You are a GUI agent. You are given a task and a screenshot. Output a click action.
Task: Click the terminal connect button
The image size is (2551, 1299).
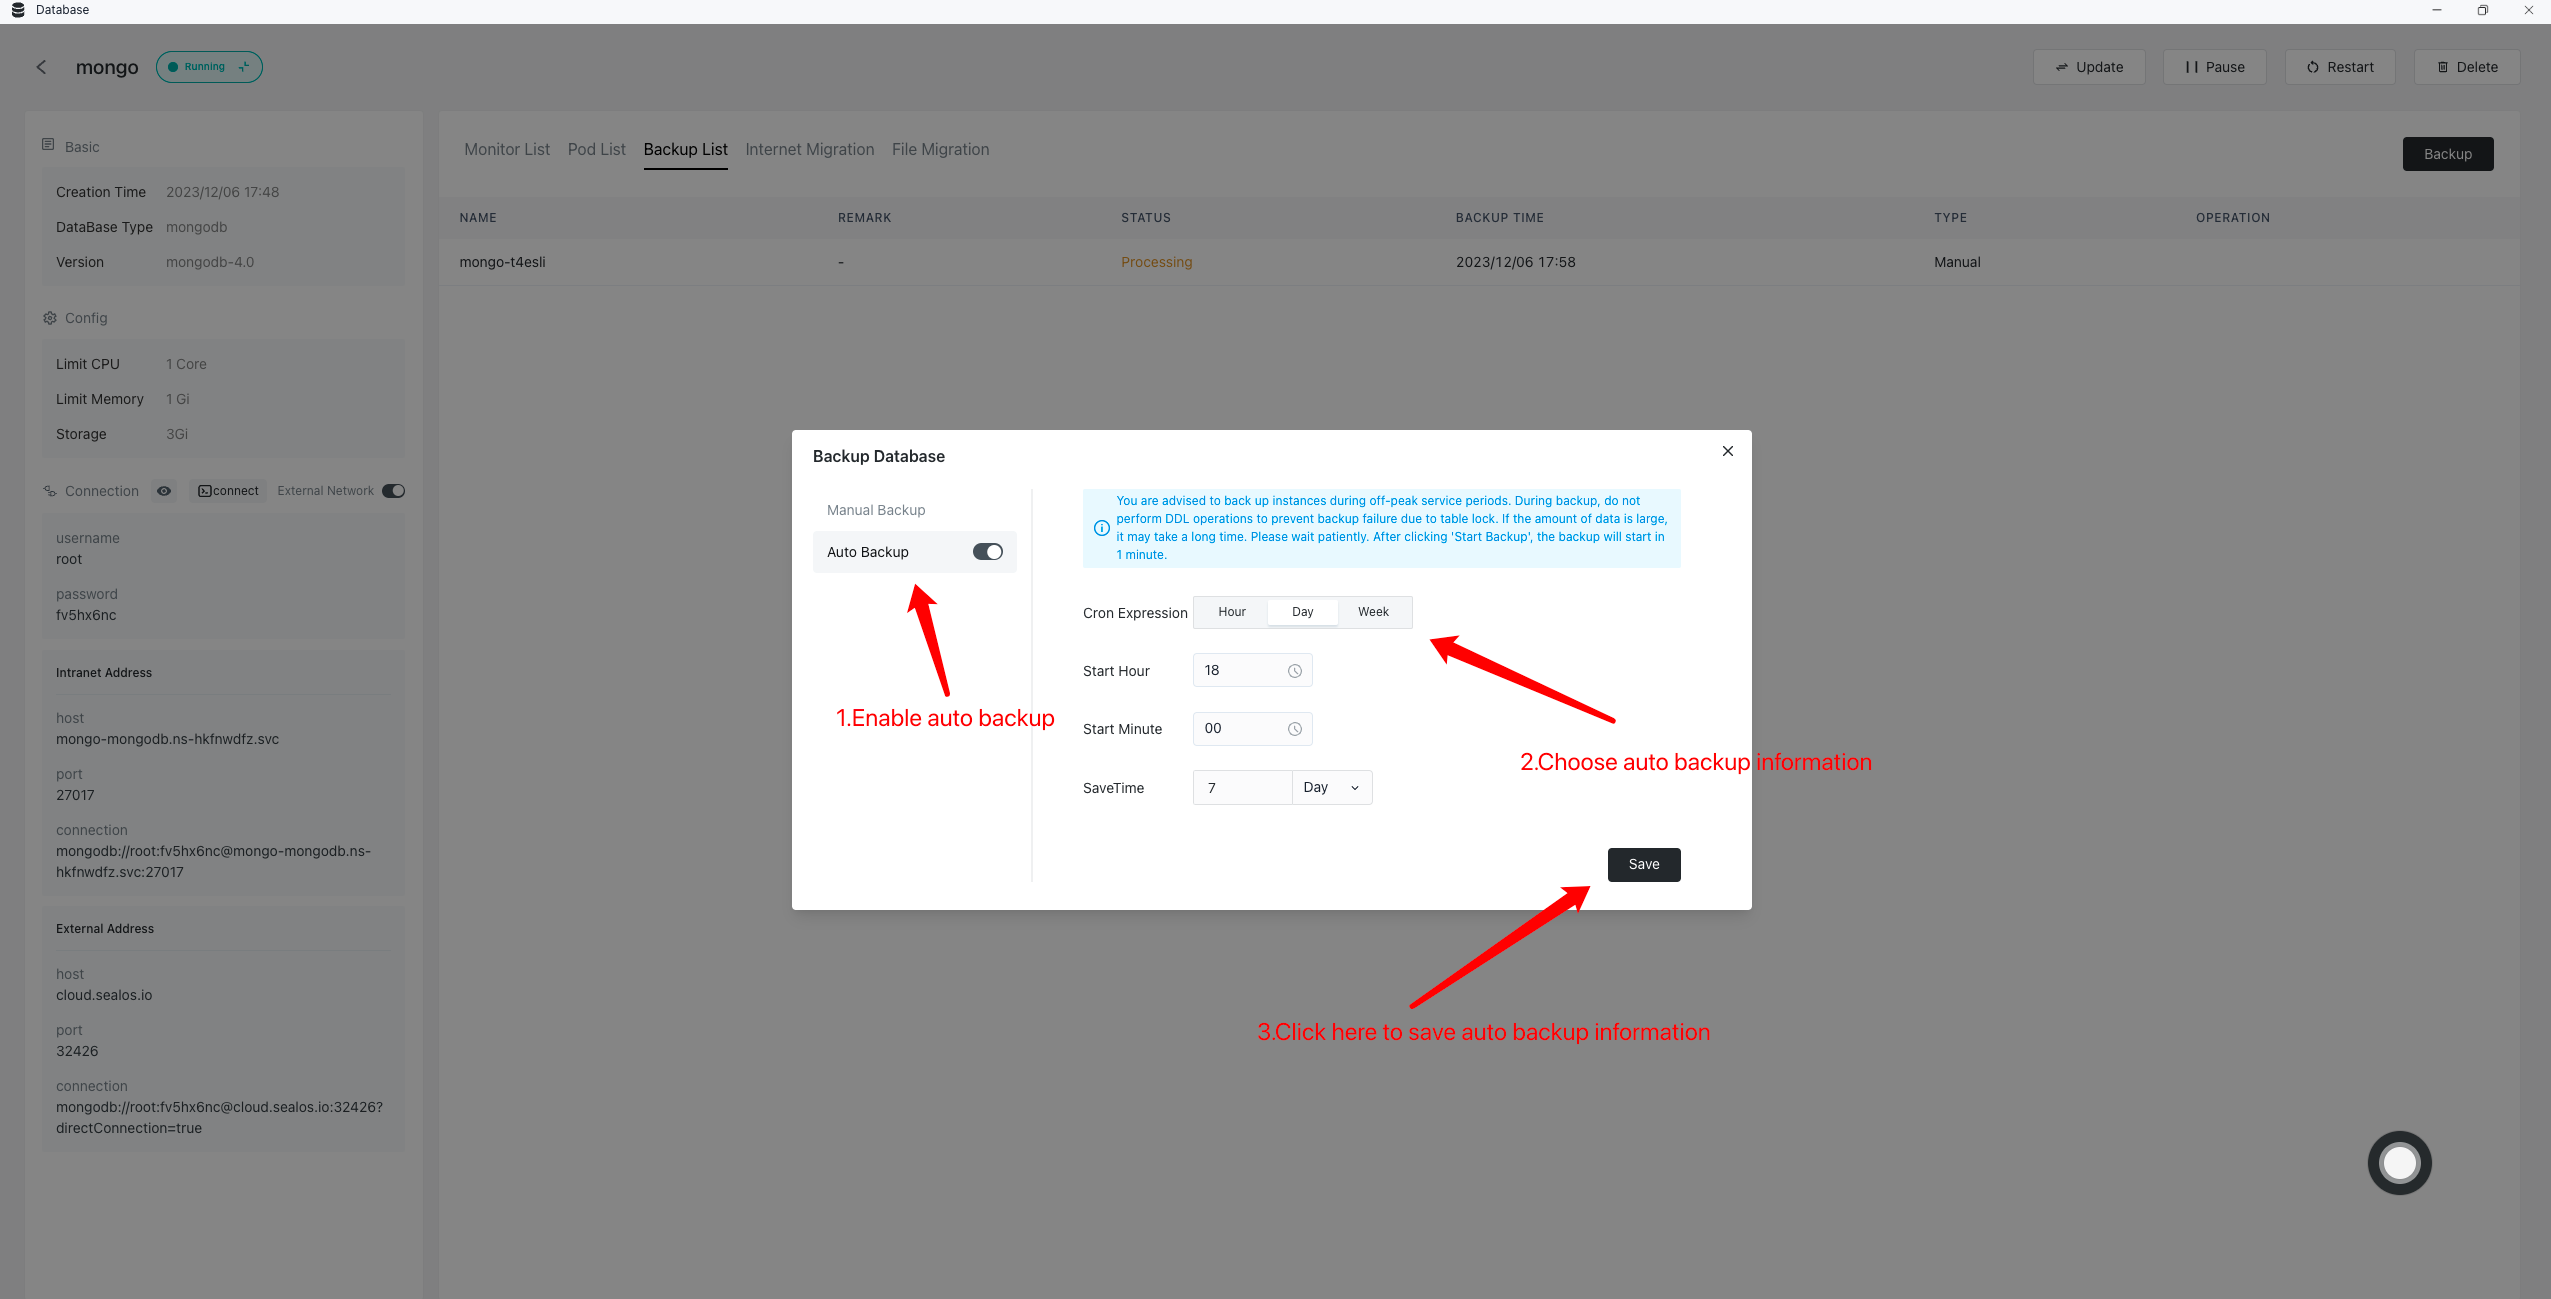(228, 491)
